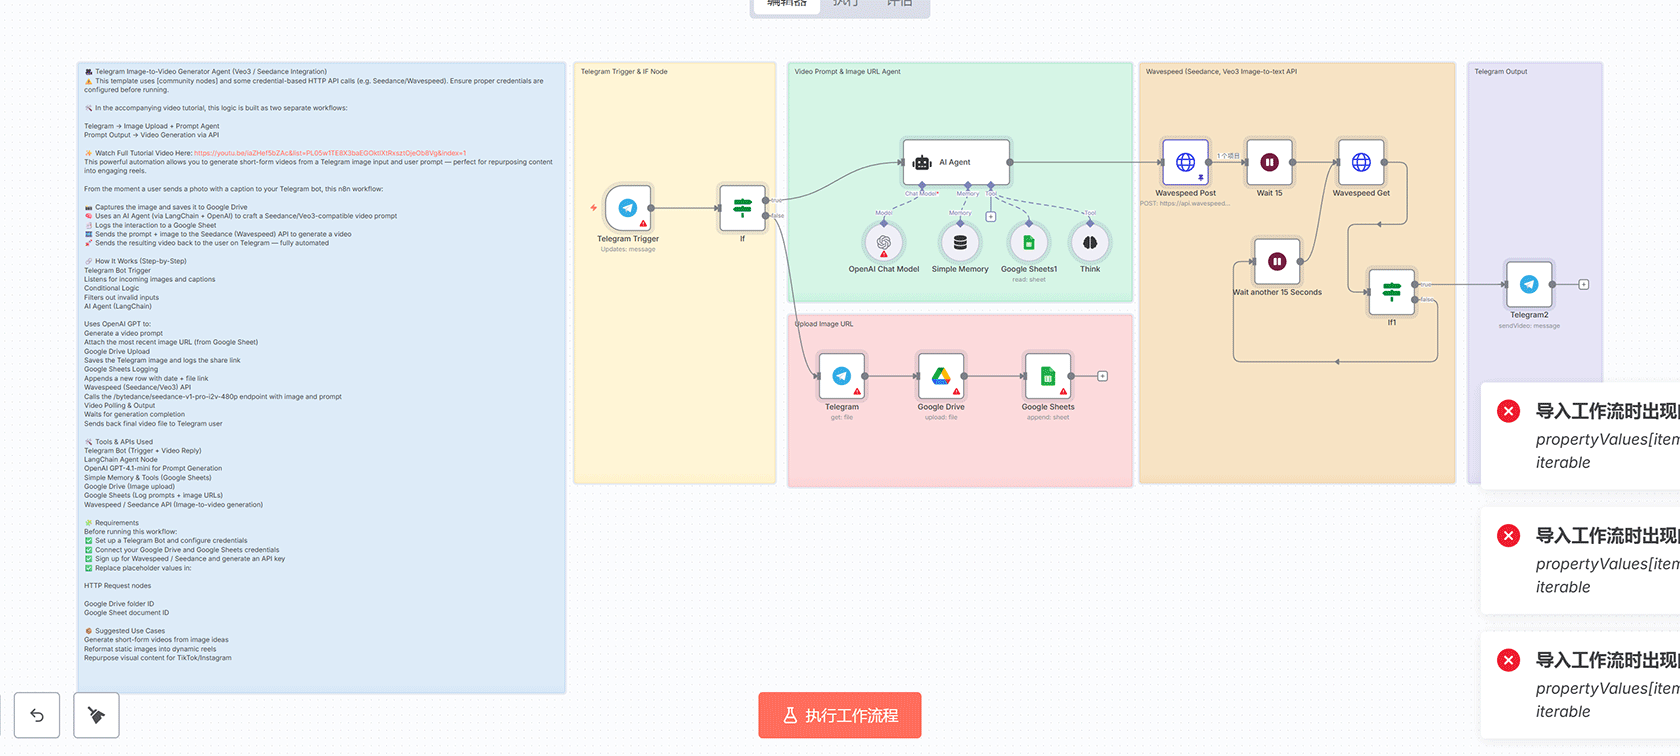
Task: Click the broom tidy-up button
Action: (96, 715)
